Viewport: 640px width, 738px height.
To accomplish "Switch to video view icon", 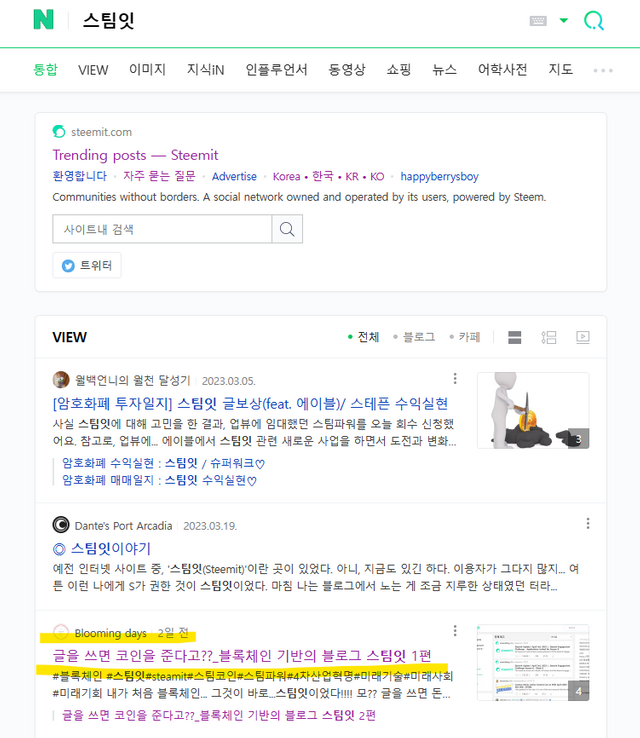I will (x=583, y=337).
